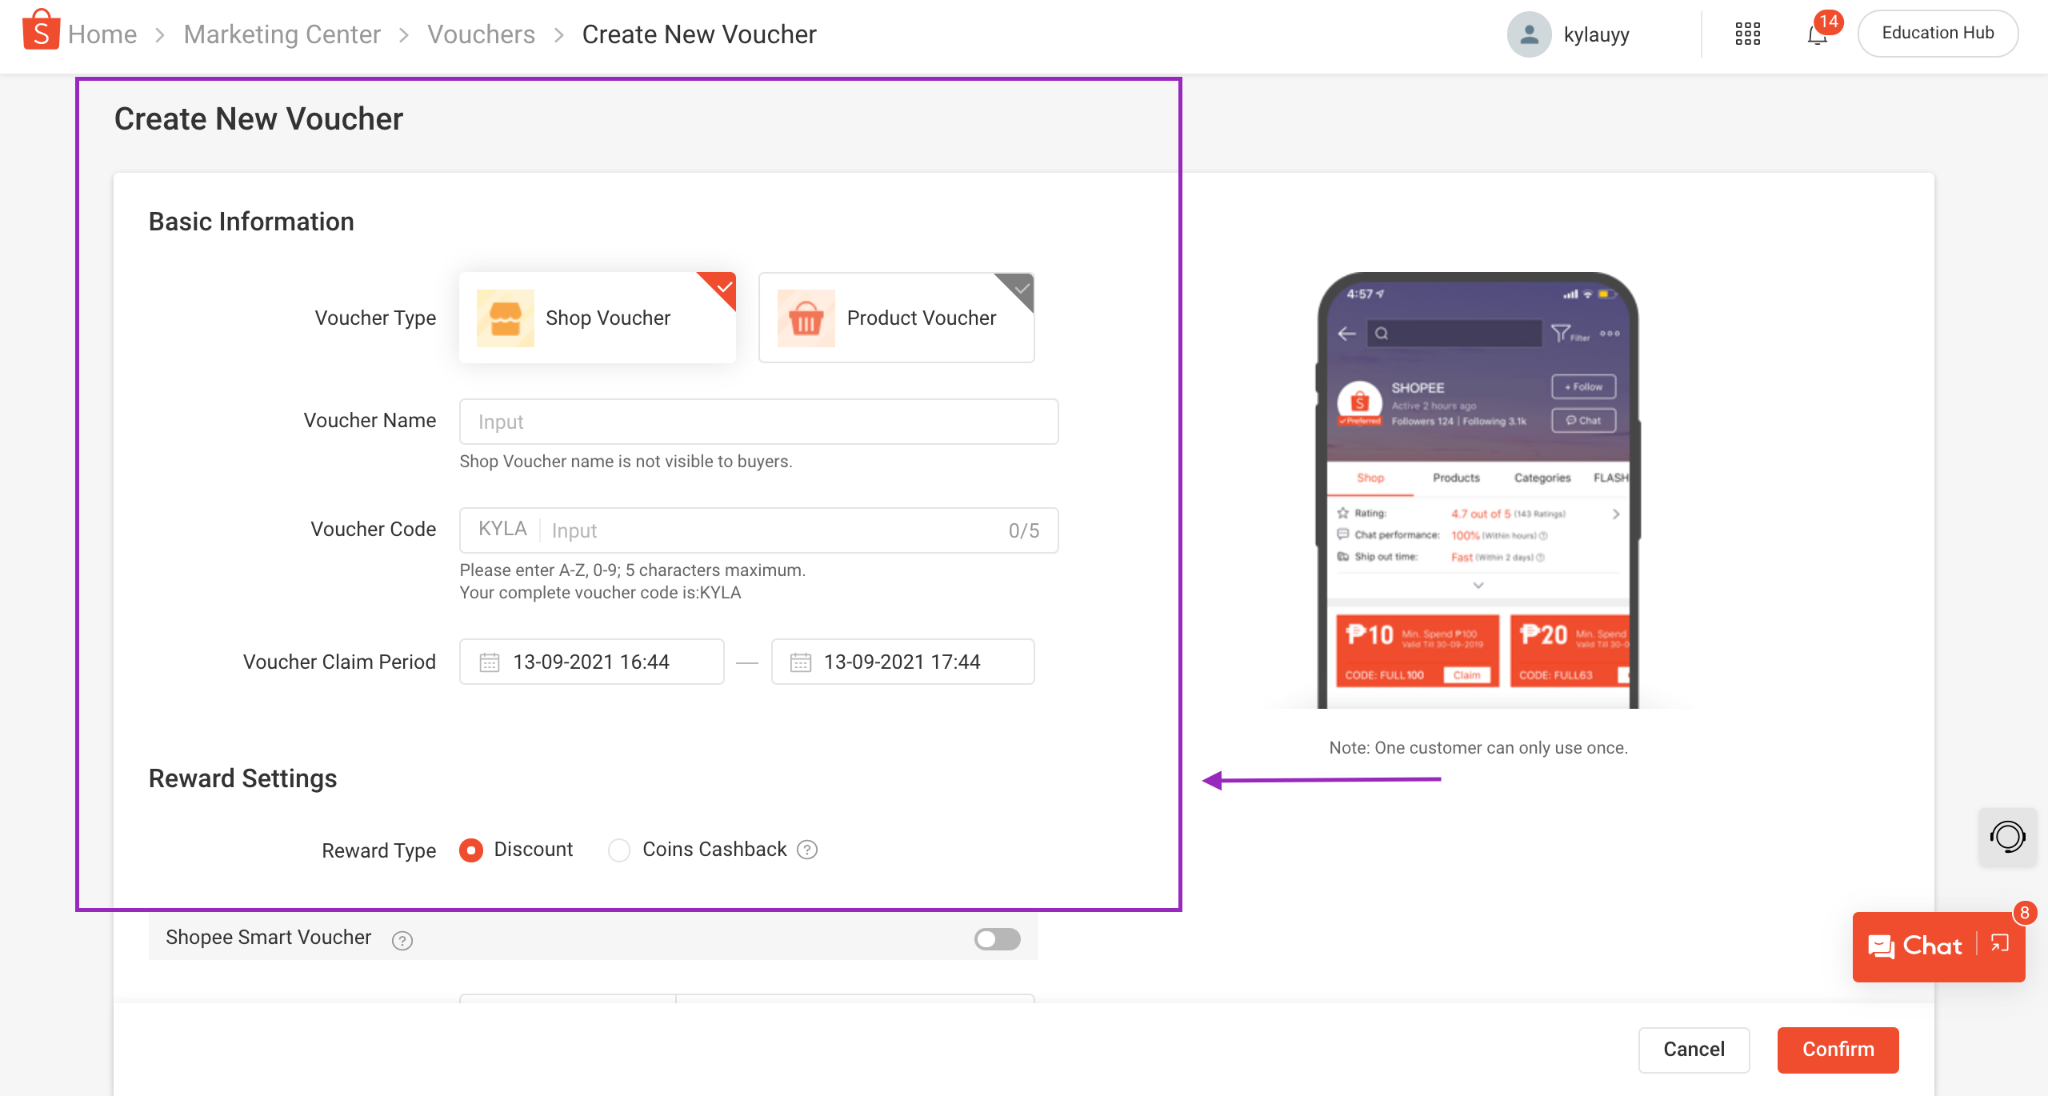Viewport: 2048px width, 1096px height.
Task: Go to Marketing Center breadcrumb
Action: click(x=282, y=34)
